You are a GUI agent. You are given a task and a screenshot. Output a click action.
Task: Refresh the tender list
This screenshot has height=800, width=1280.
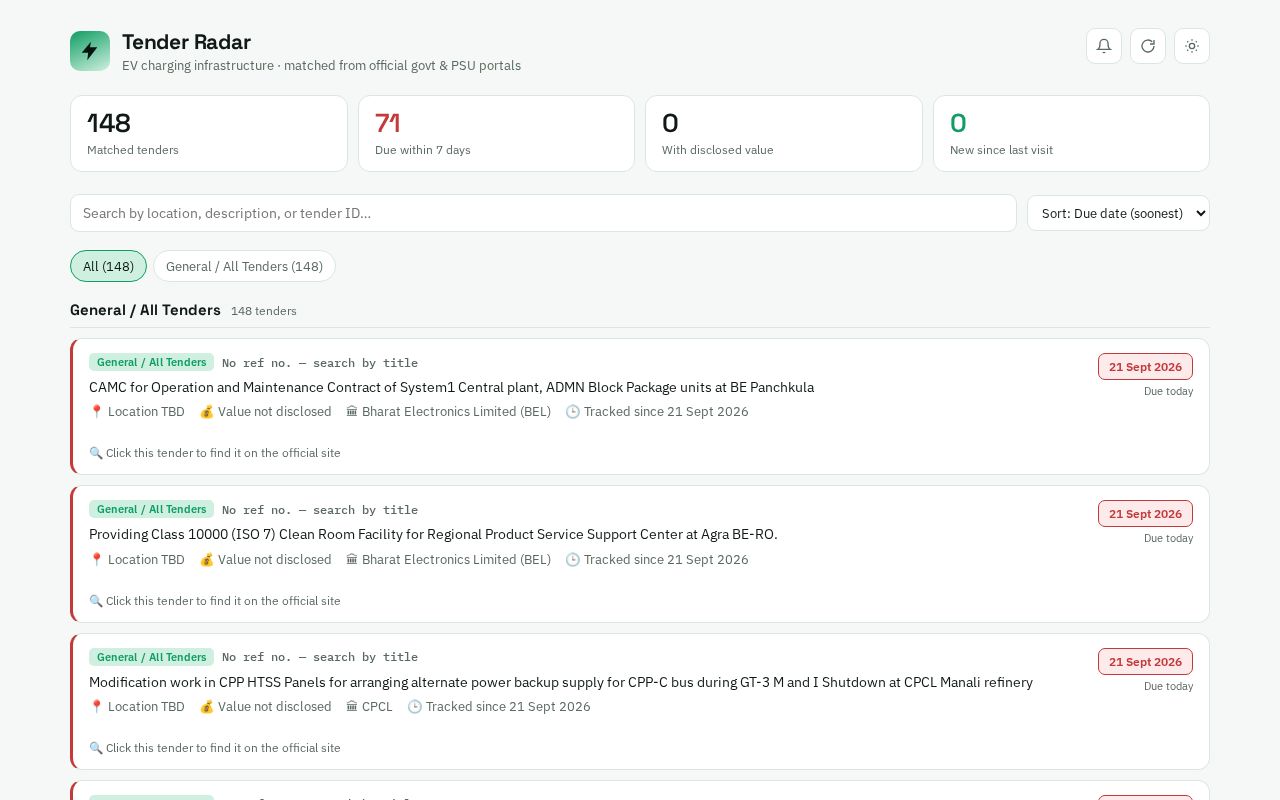click(x=1148, y=46)
